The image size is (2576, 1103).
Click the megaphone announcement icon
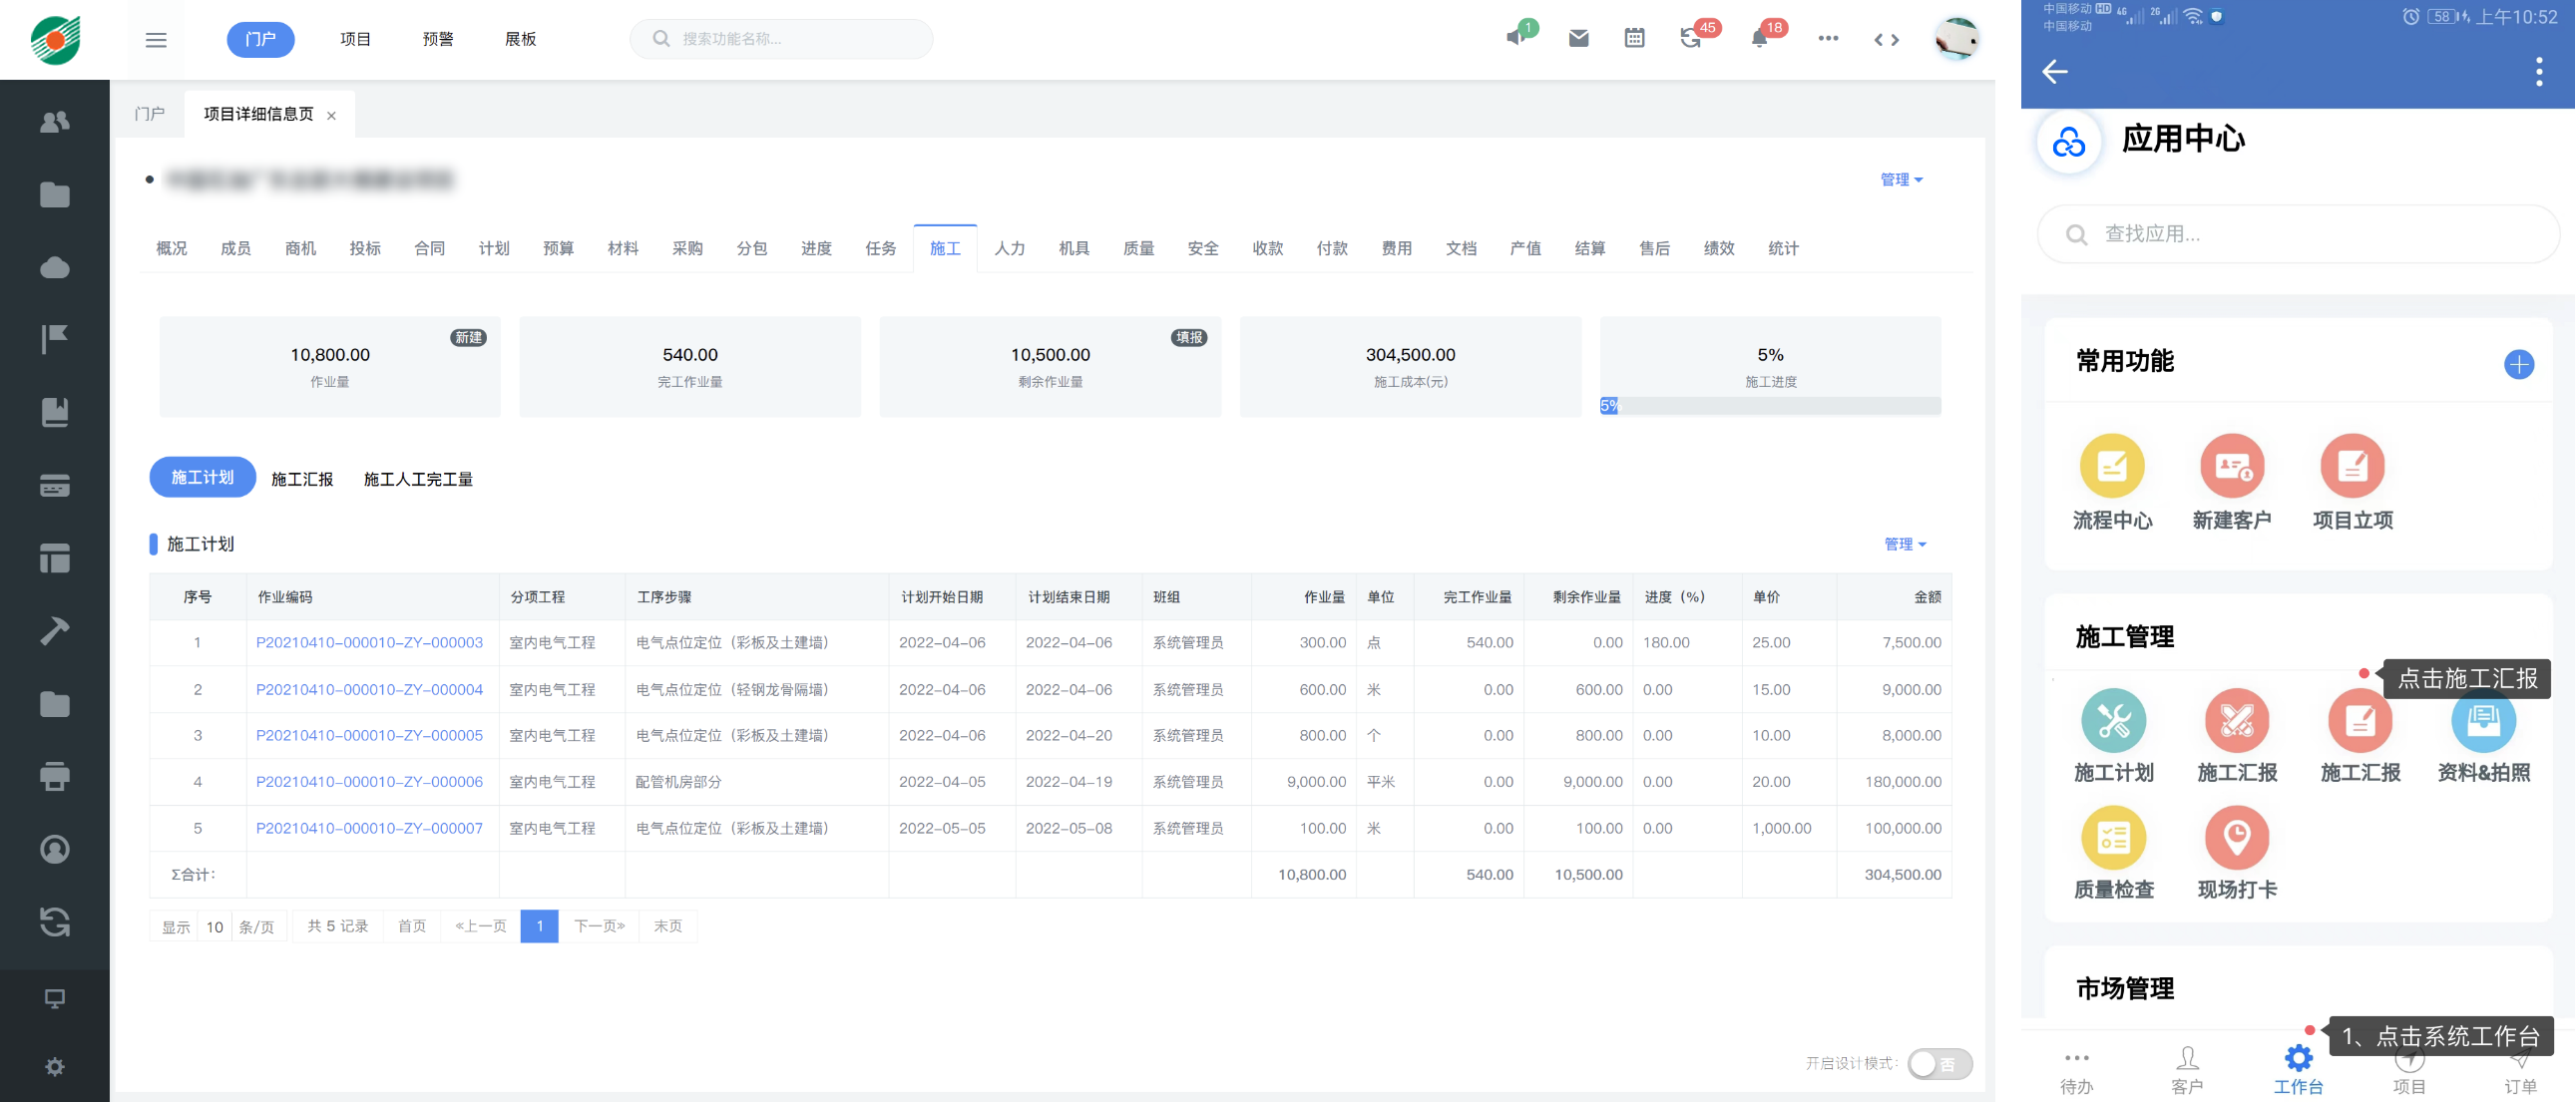point(1516,38)
